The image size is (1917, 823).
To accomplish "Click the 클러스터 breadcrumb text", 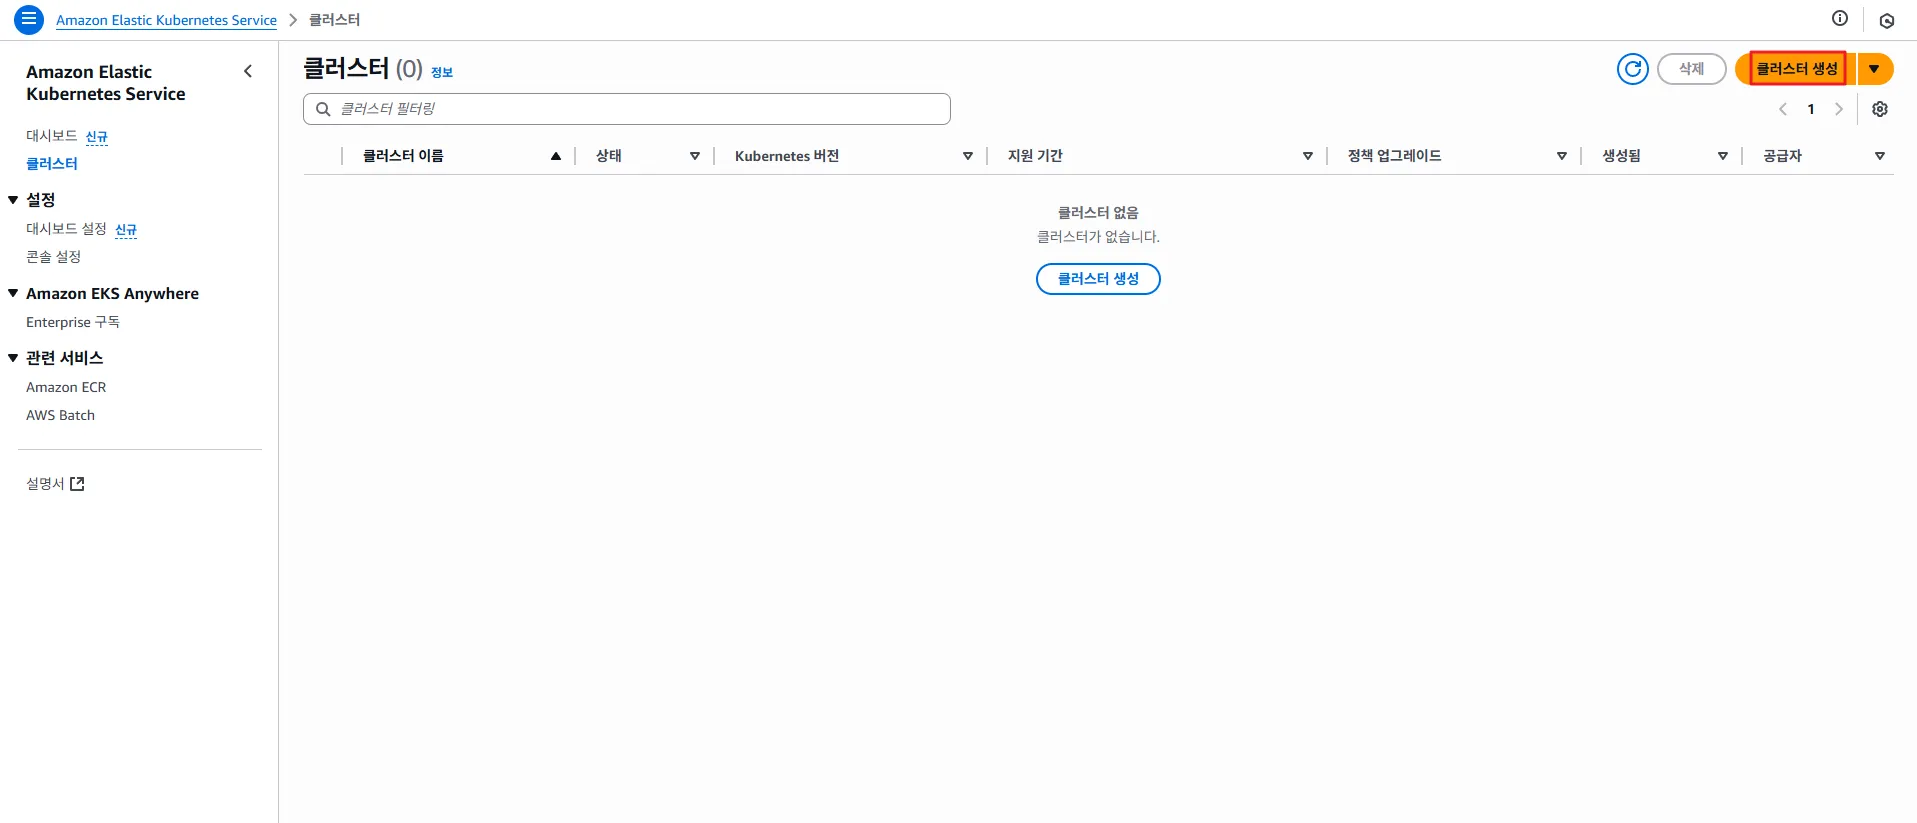I will click(334, 20).
